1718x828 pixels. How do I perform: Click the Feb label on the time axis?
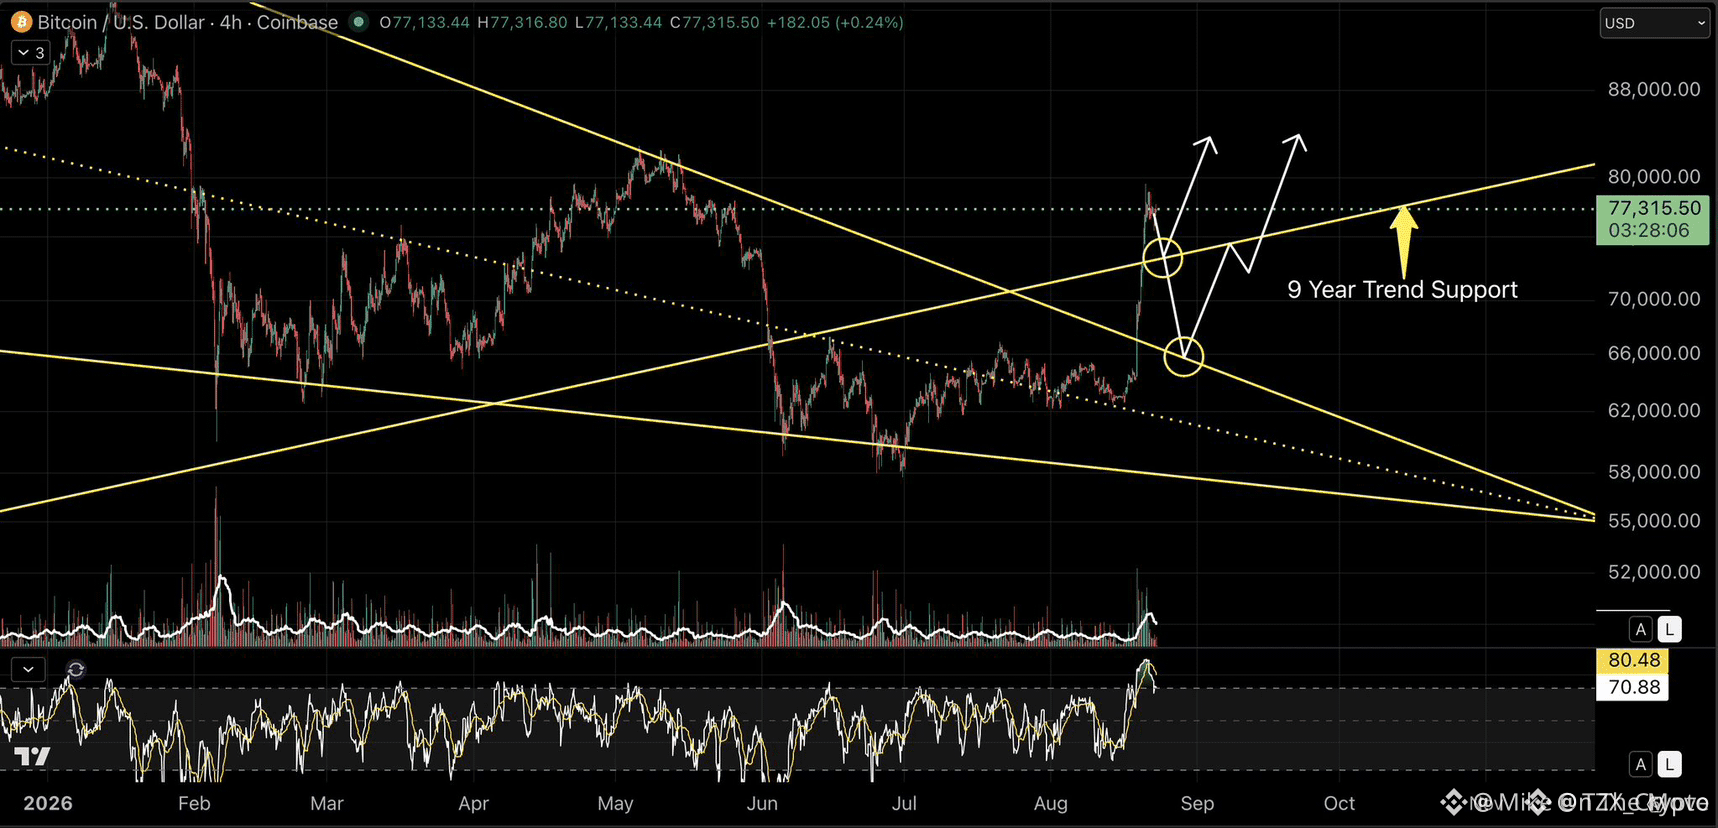coord(194,803)
